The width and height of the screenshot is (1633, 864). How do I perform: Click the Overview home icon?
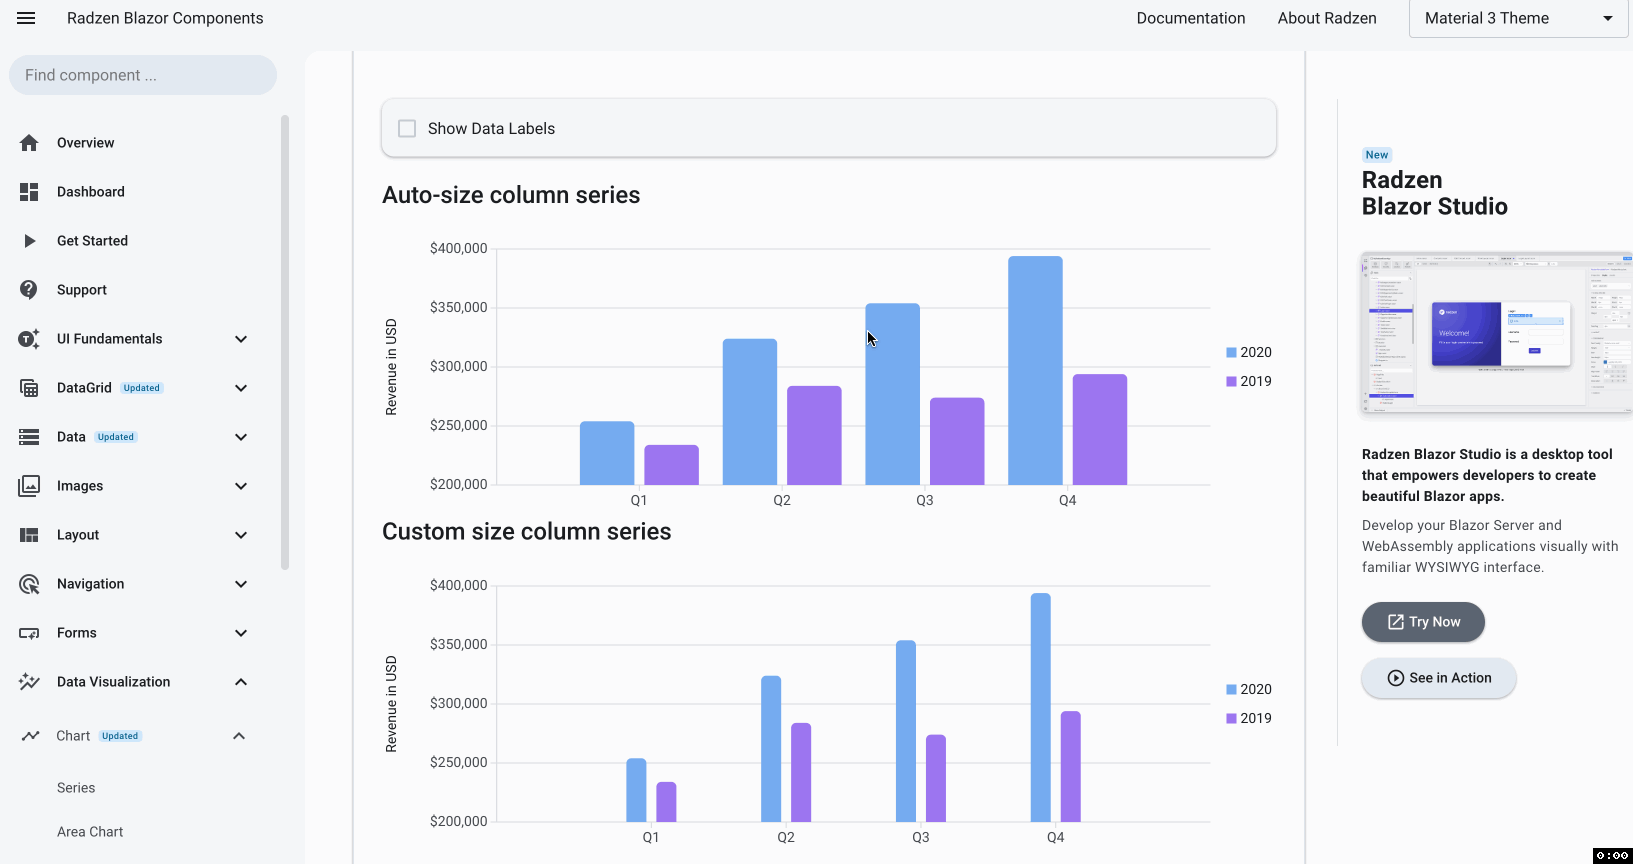tap(29, 143)
